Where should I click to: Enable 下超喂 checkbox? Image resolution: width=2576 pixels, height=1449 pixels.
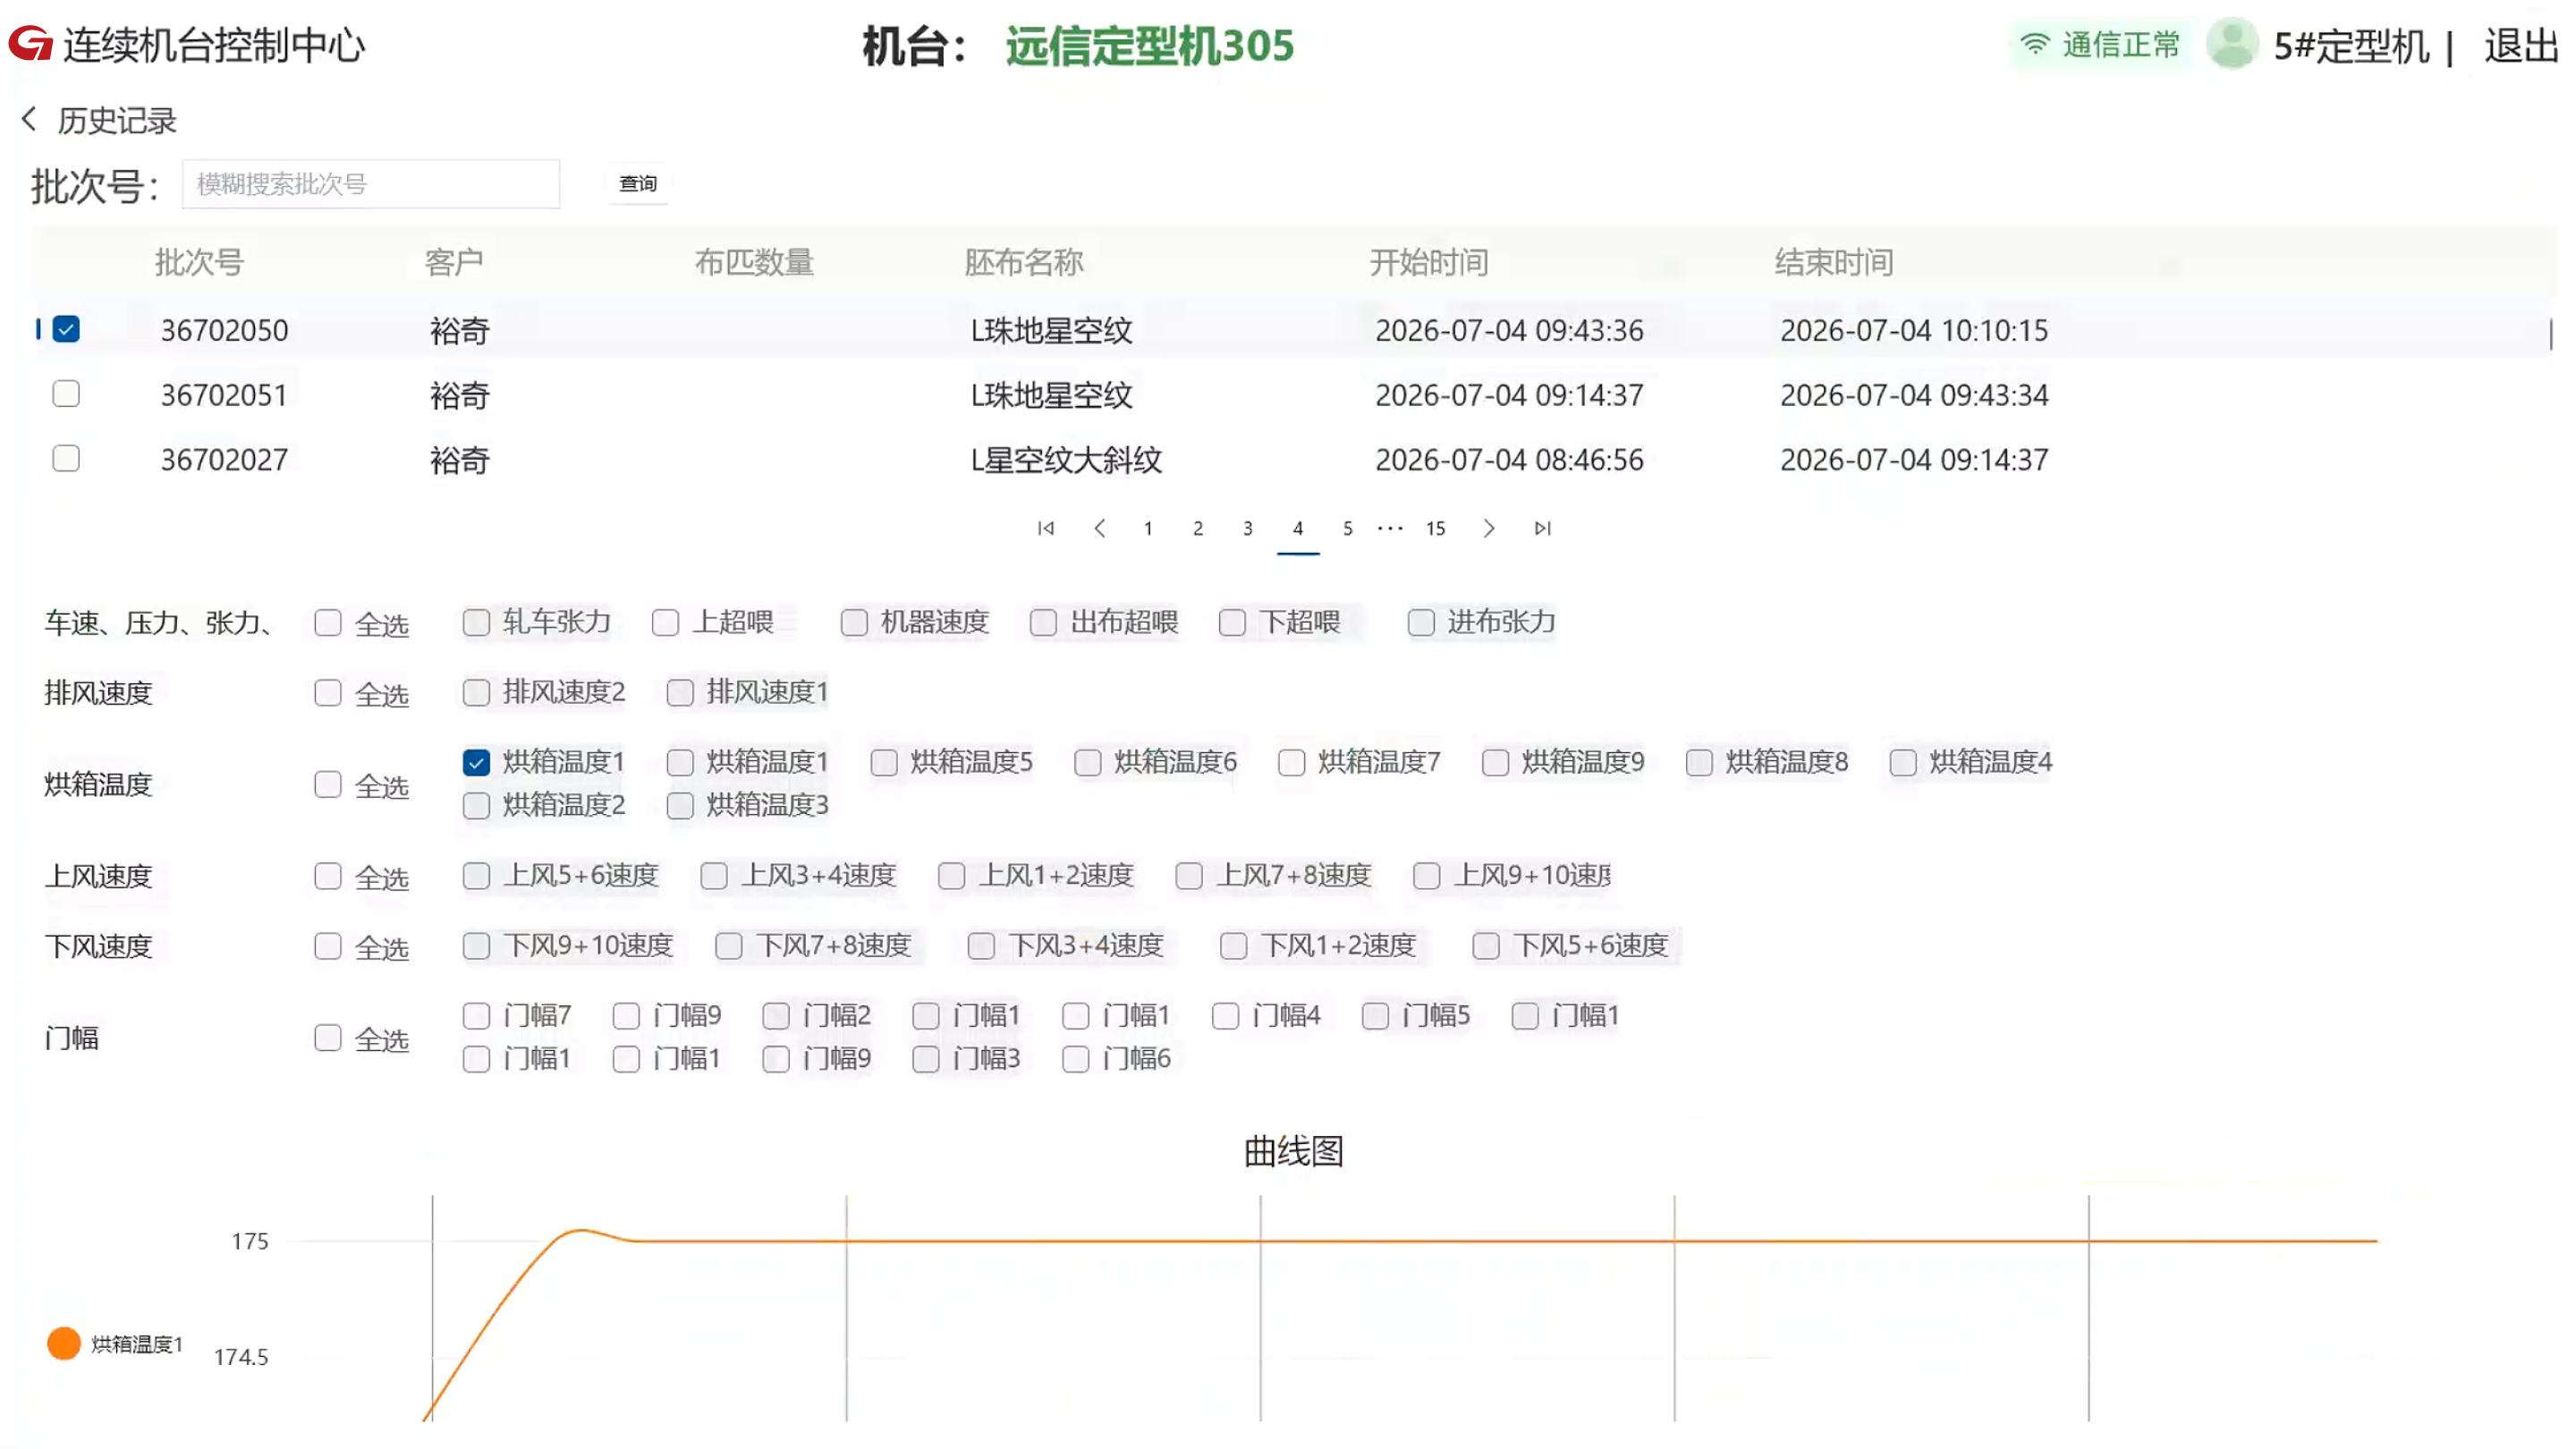[x=1233, y=623]
